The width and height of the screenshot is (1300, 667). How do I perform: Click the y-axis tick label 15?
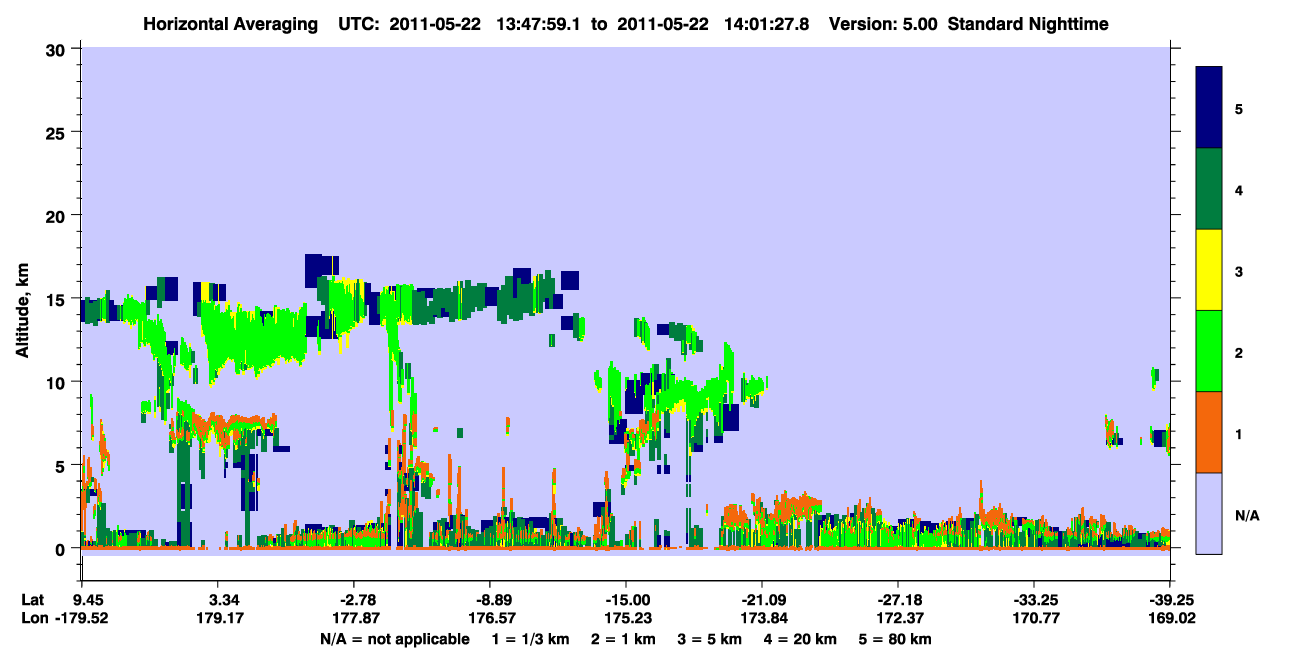[58, 299]
